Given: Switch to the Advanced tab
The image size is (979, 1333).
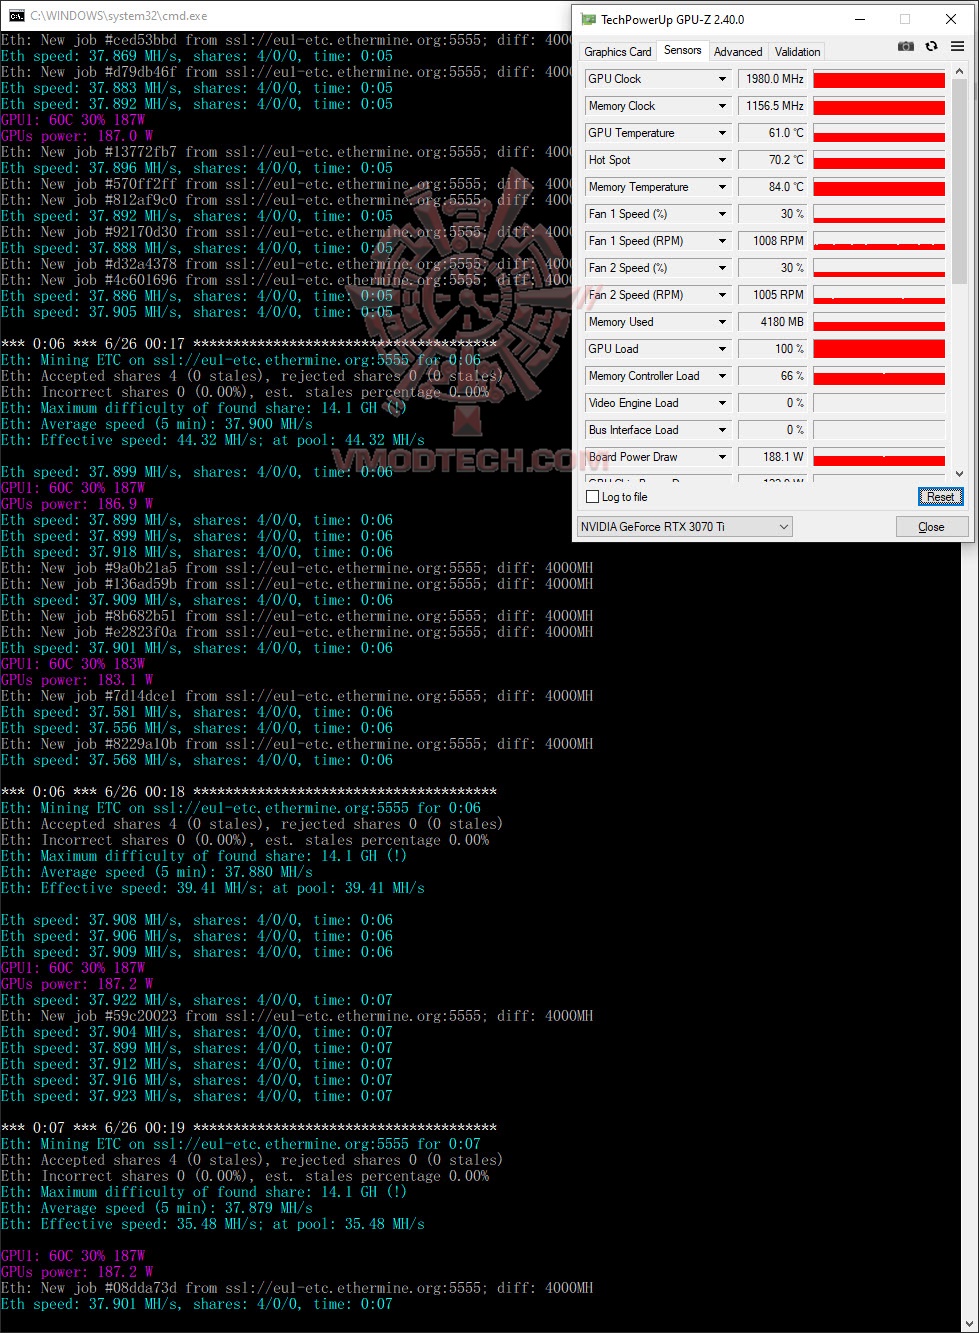Looking at the screenshot, I should pos(738,52).
